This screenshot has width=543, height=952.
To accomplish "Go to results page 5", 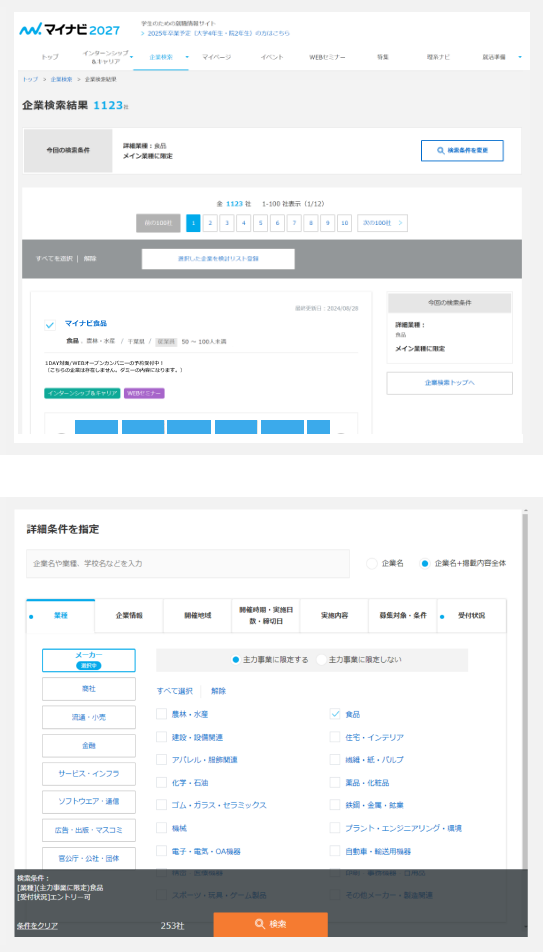I will [x=260, y=223].
